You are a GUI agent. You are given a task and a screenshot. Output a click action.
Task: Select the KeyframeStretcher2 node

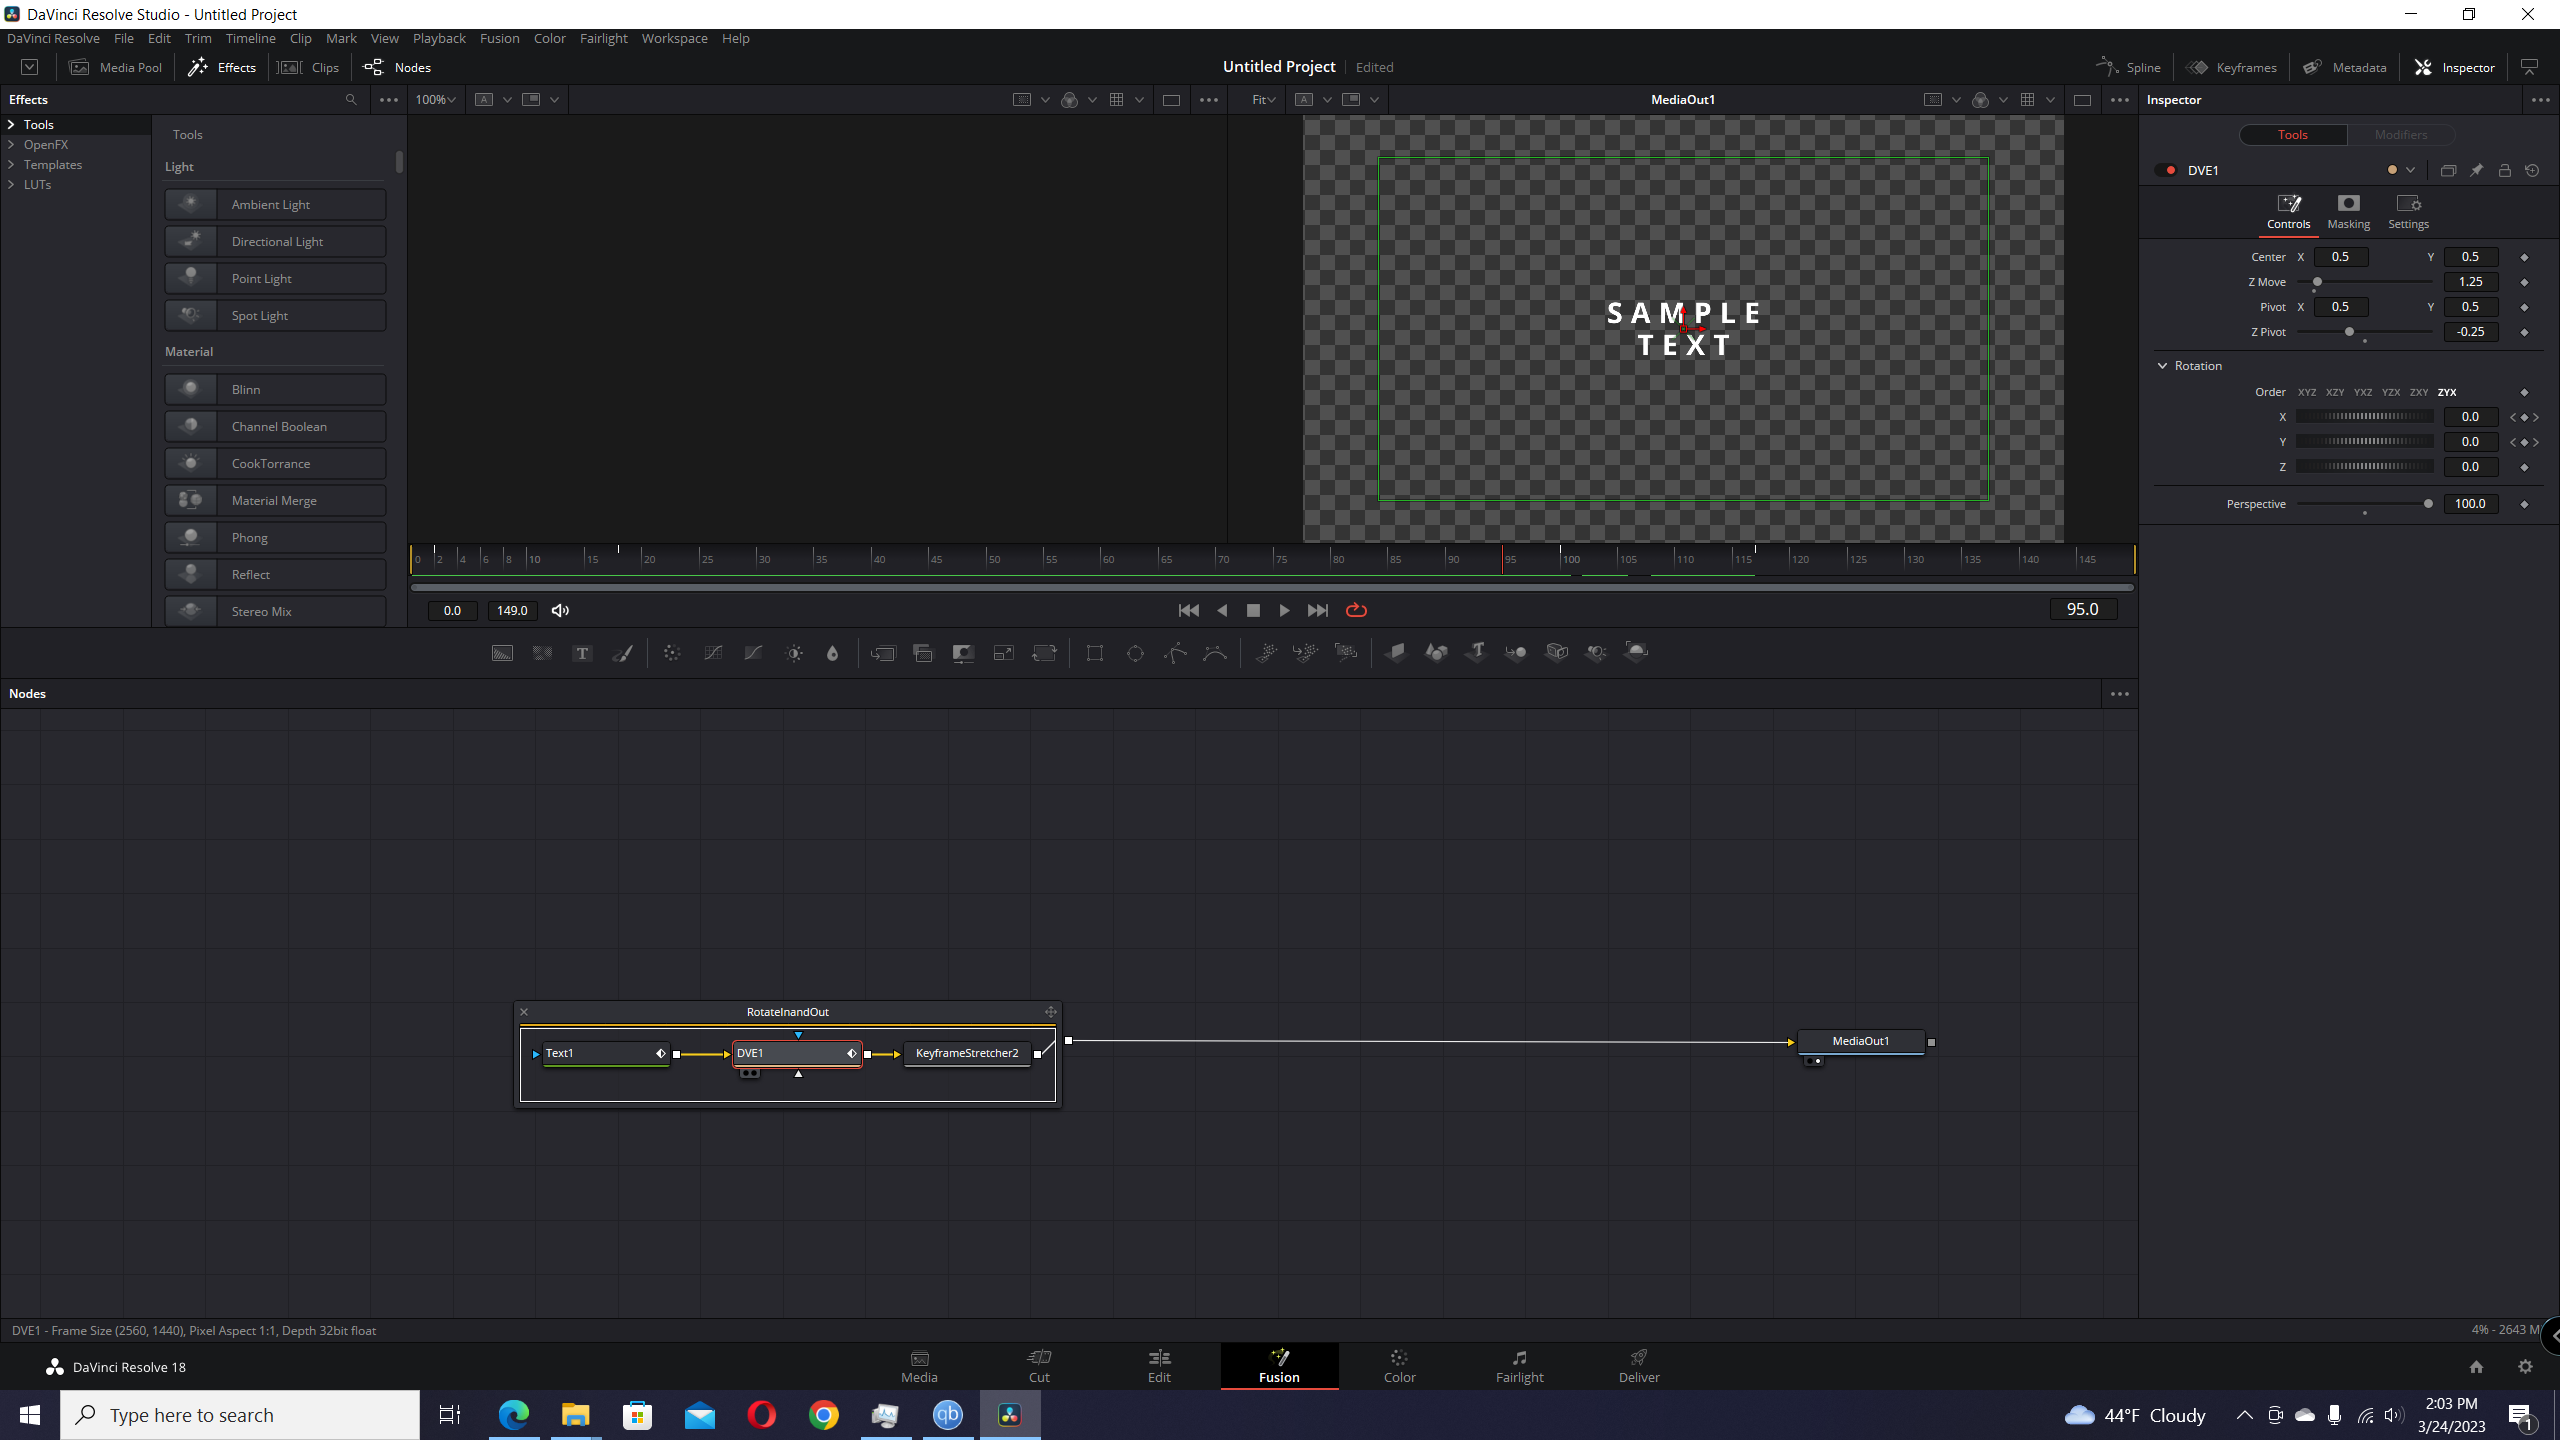967,1054
